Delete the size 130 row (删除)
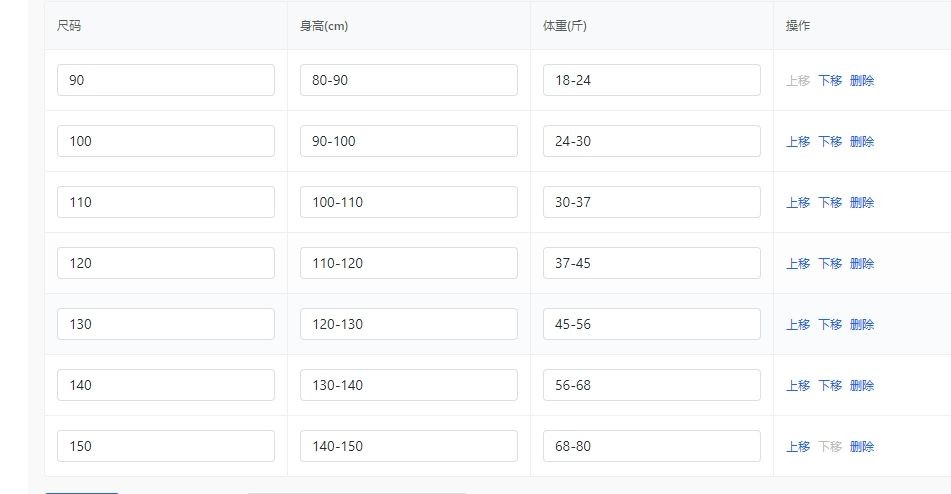The width and height of the screenshot is (951, 494). coord(862,325)
